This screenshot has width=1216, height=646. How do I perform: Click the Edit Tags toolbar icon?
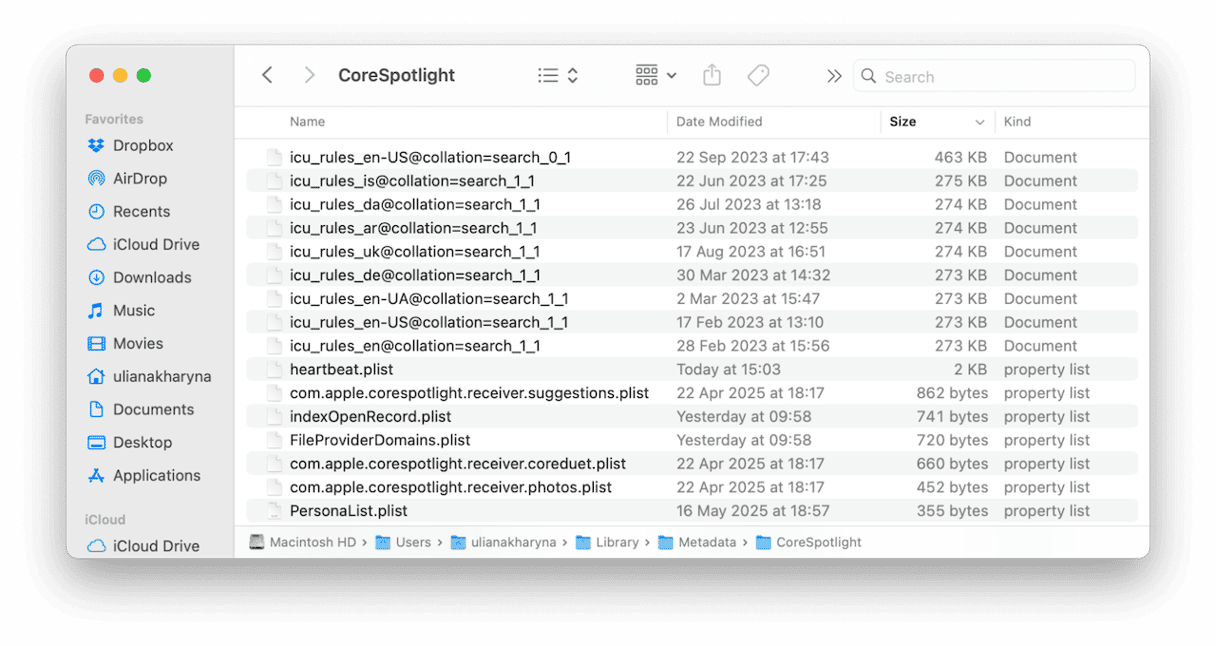click(x=758, y=76)
